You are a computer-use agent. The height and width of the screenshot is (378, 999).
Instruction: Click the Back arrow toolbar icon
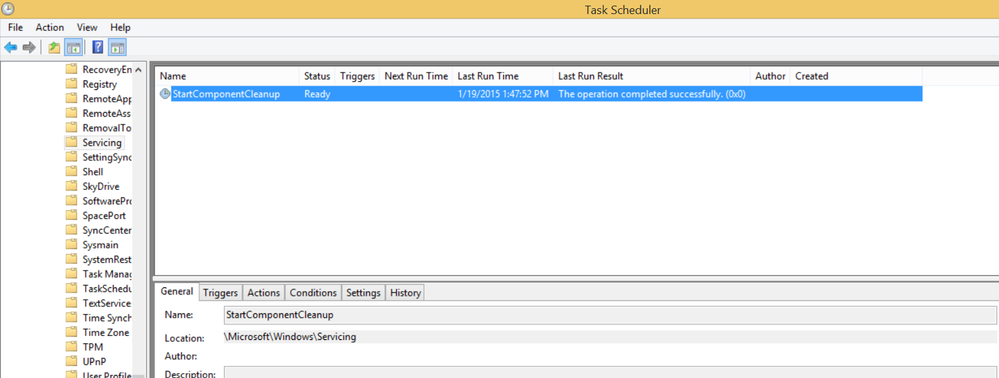[11, 47]
